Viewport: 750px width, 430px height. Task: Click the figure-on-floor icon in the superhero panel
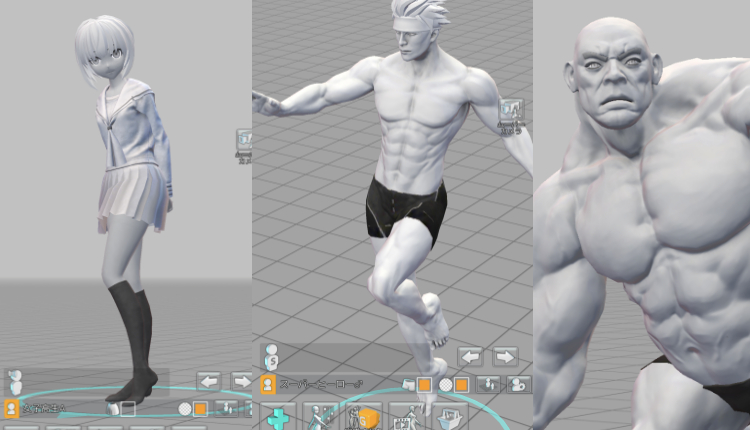(488, 385)
